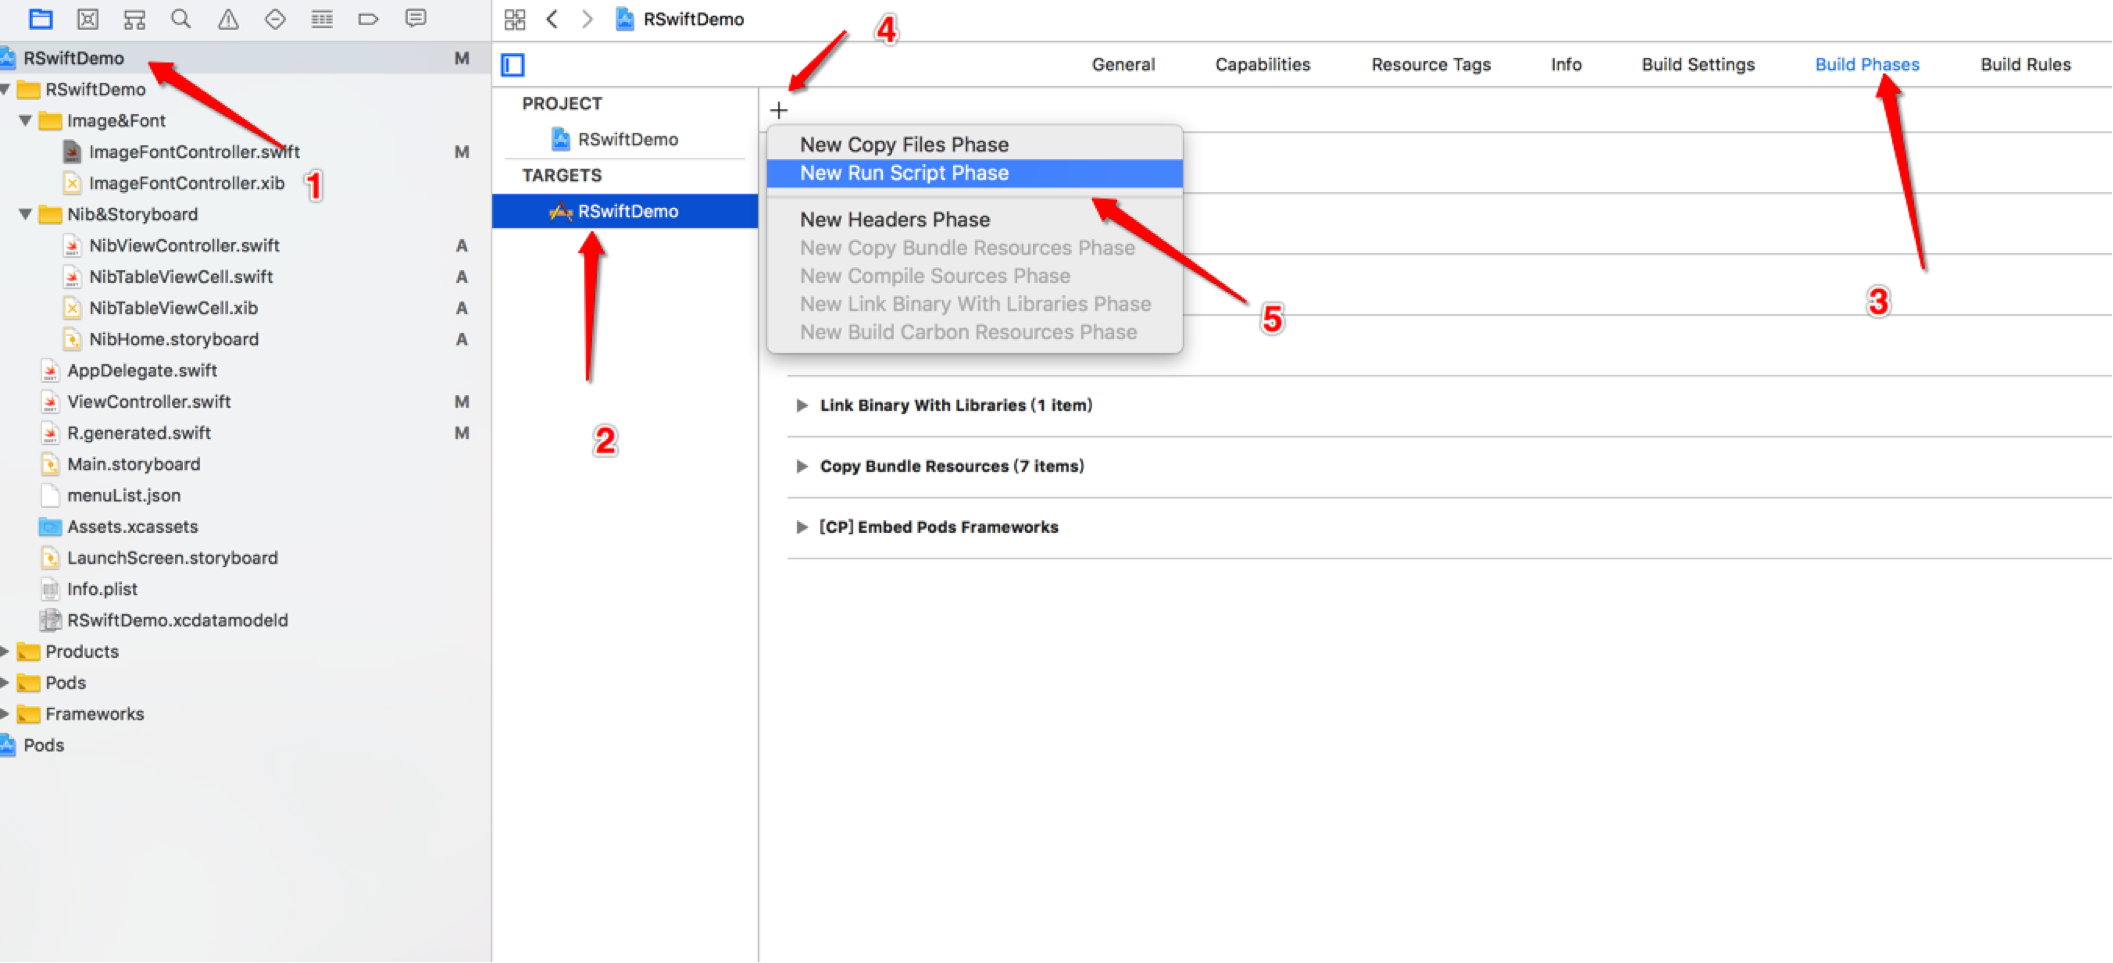This screenshot has height=963, width=2113.
Task: Expand Copy Bundle Resources section
Action: (802, 466)
